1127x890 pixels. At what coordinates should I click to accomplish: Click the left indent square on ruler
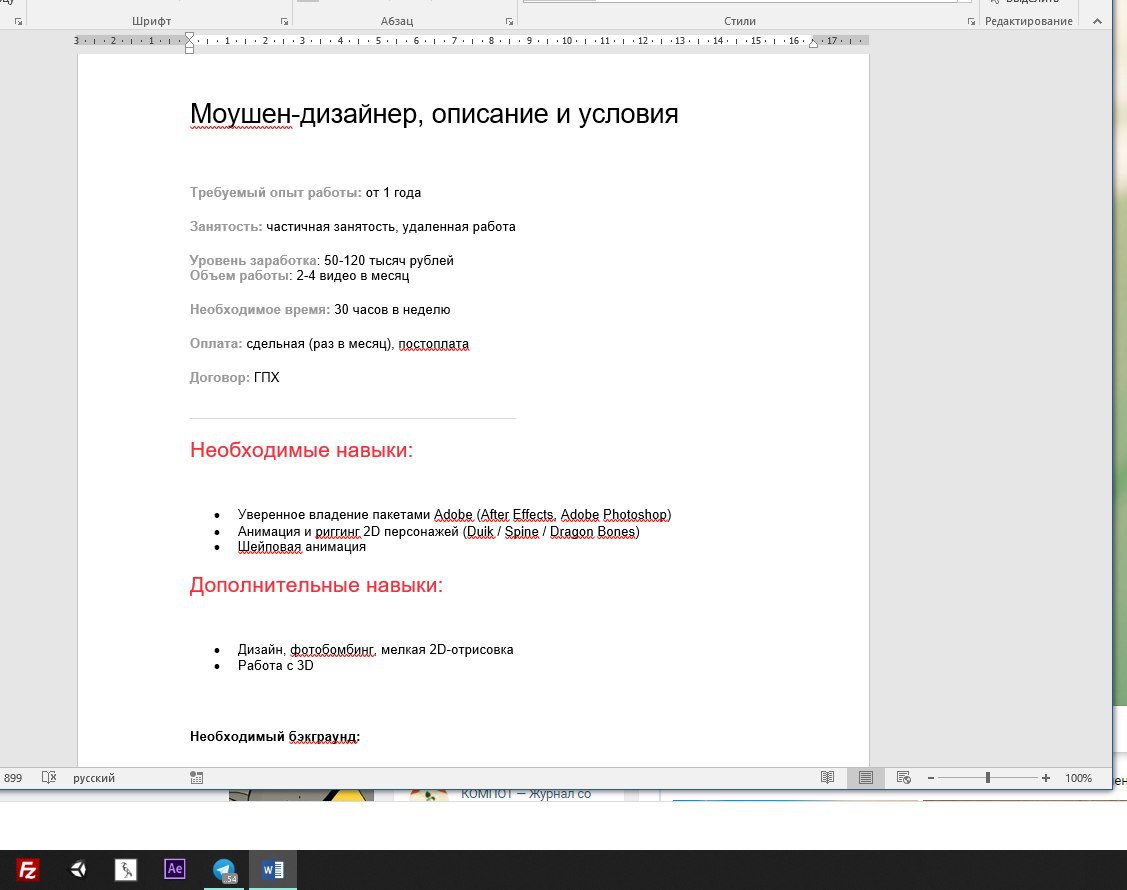[189, 50]
